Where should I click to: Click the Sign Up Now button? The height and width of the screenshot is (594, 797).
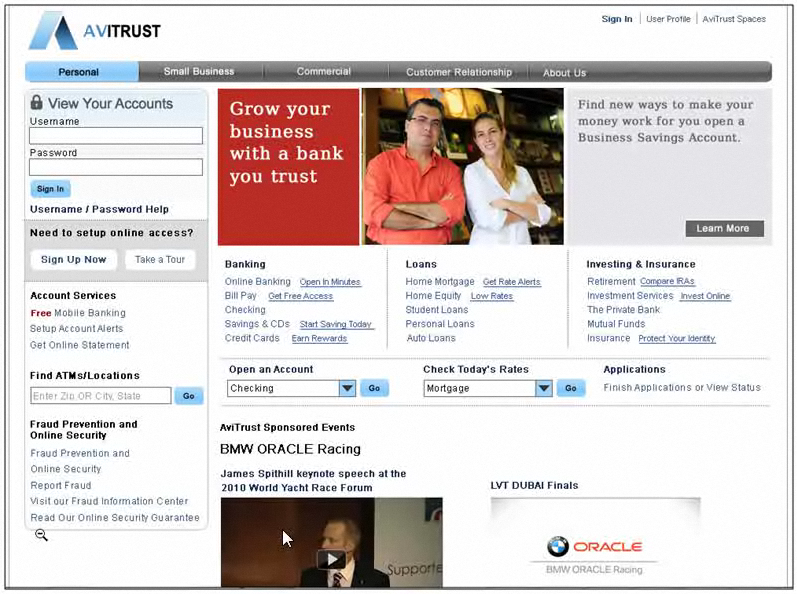point(73,259)
